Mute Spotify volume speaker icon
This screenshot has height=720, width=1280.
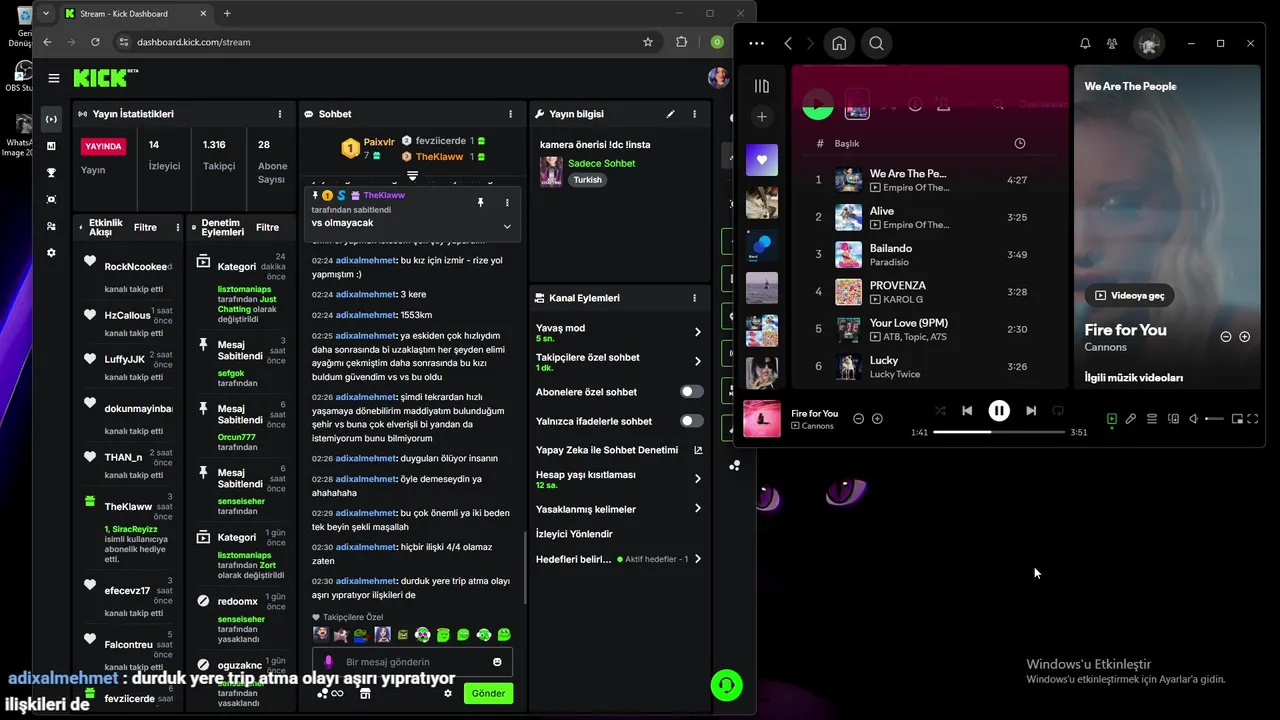coord(1193,419)
